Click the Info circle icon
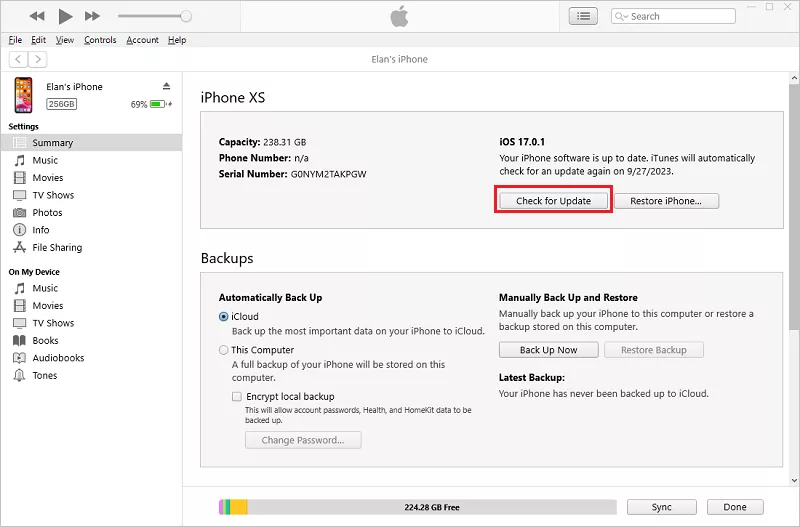 click(19, 230)
